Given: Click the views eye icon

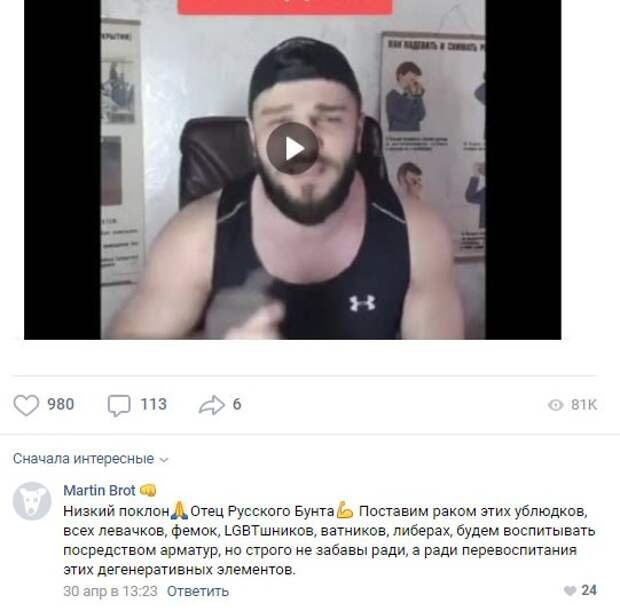Looking at the screenshot, I should coord(556,405).
